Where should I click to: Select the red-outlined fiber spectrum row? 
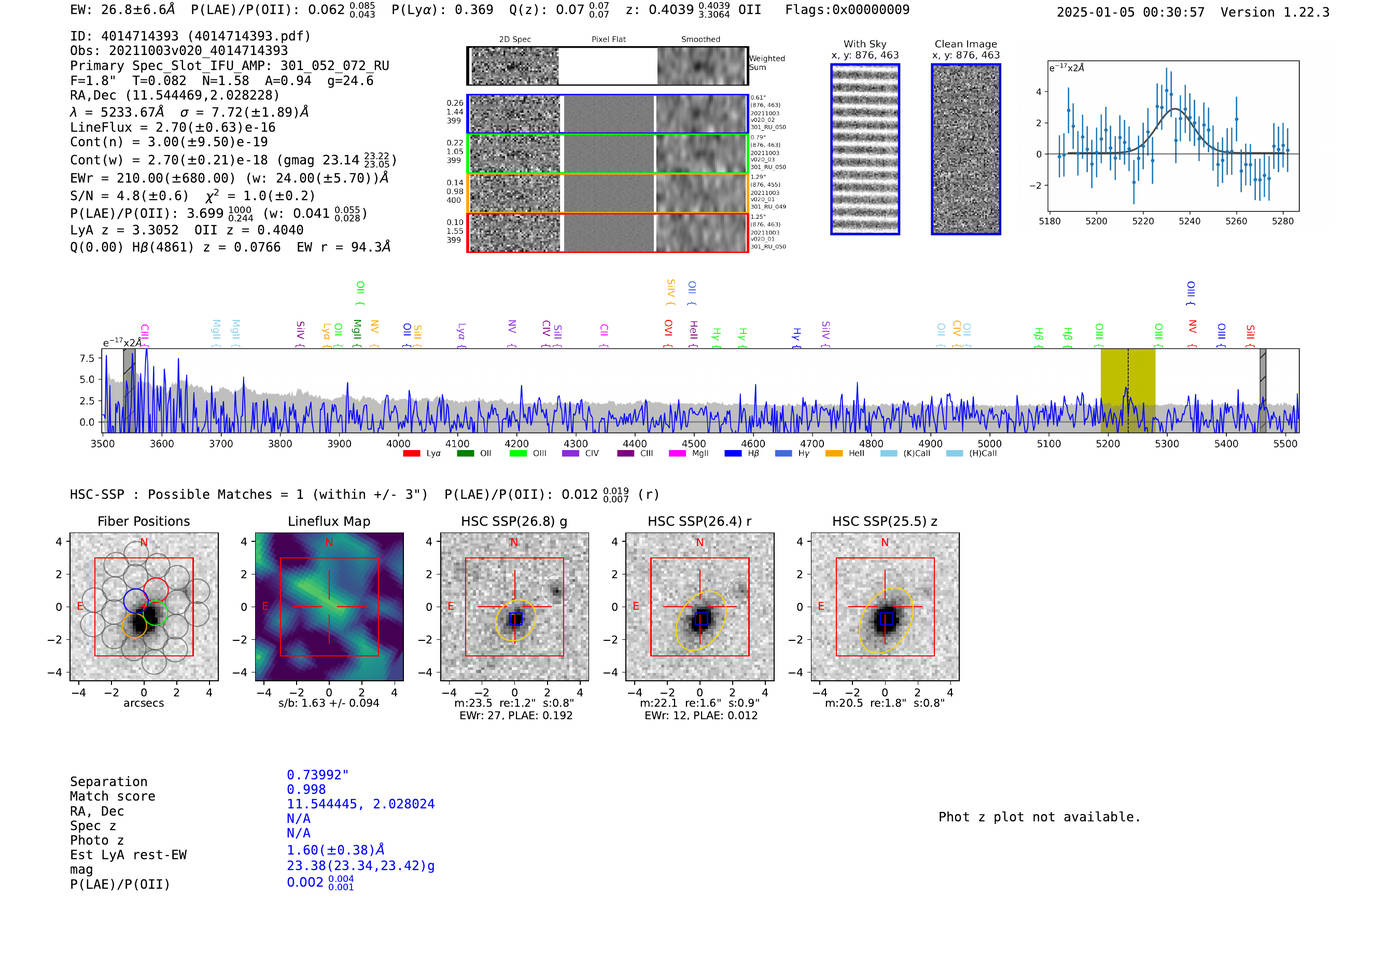tap(608, 232)
